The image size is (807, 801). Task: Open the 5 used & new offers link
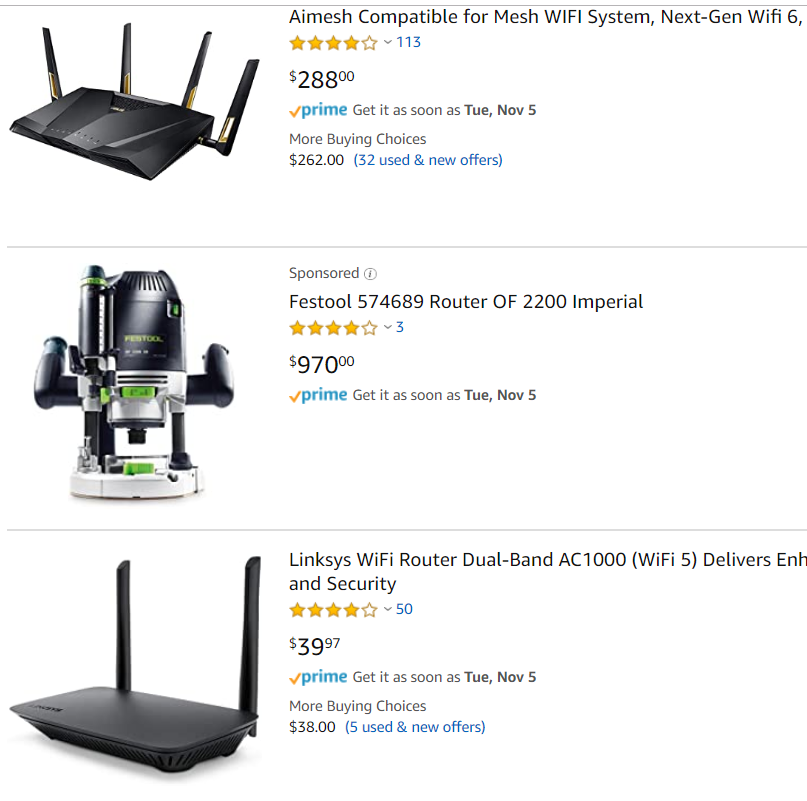click(415, 727)
